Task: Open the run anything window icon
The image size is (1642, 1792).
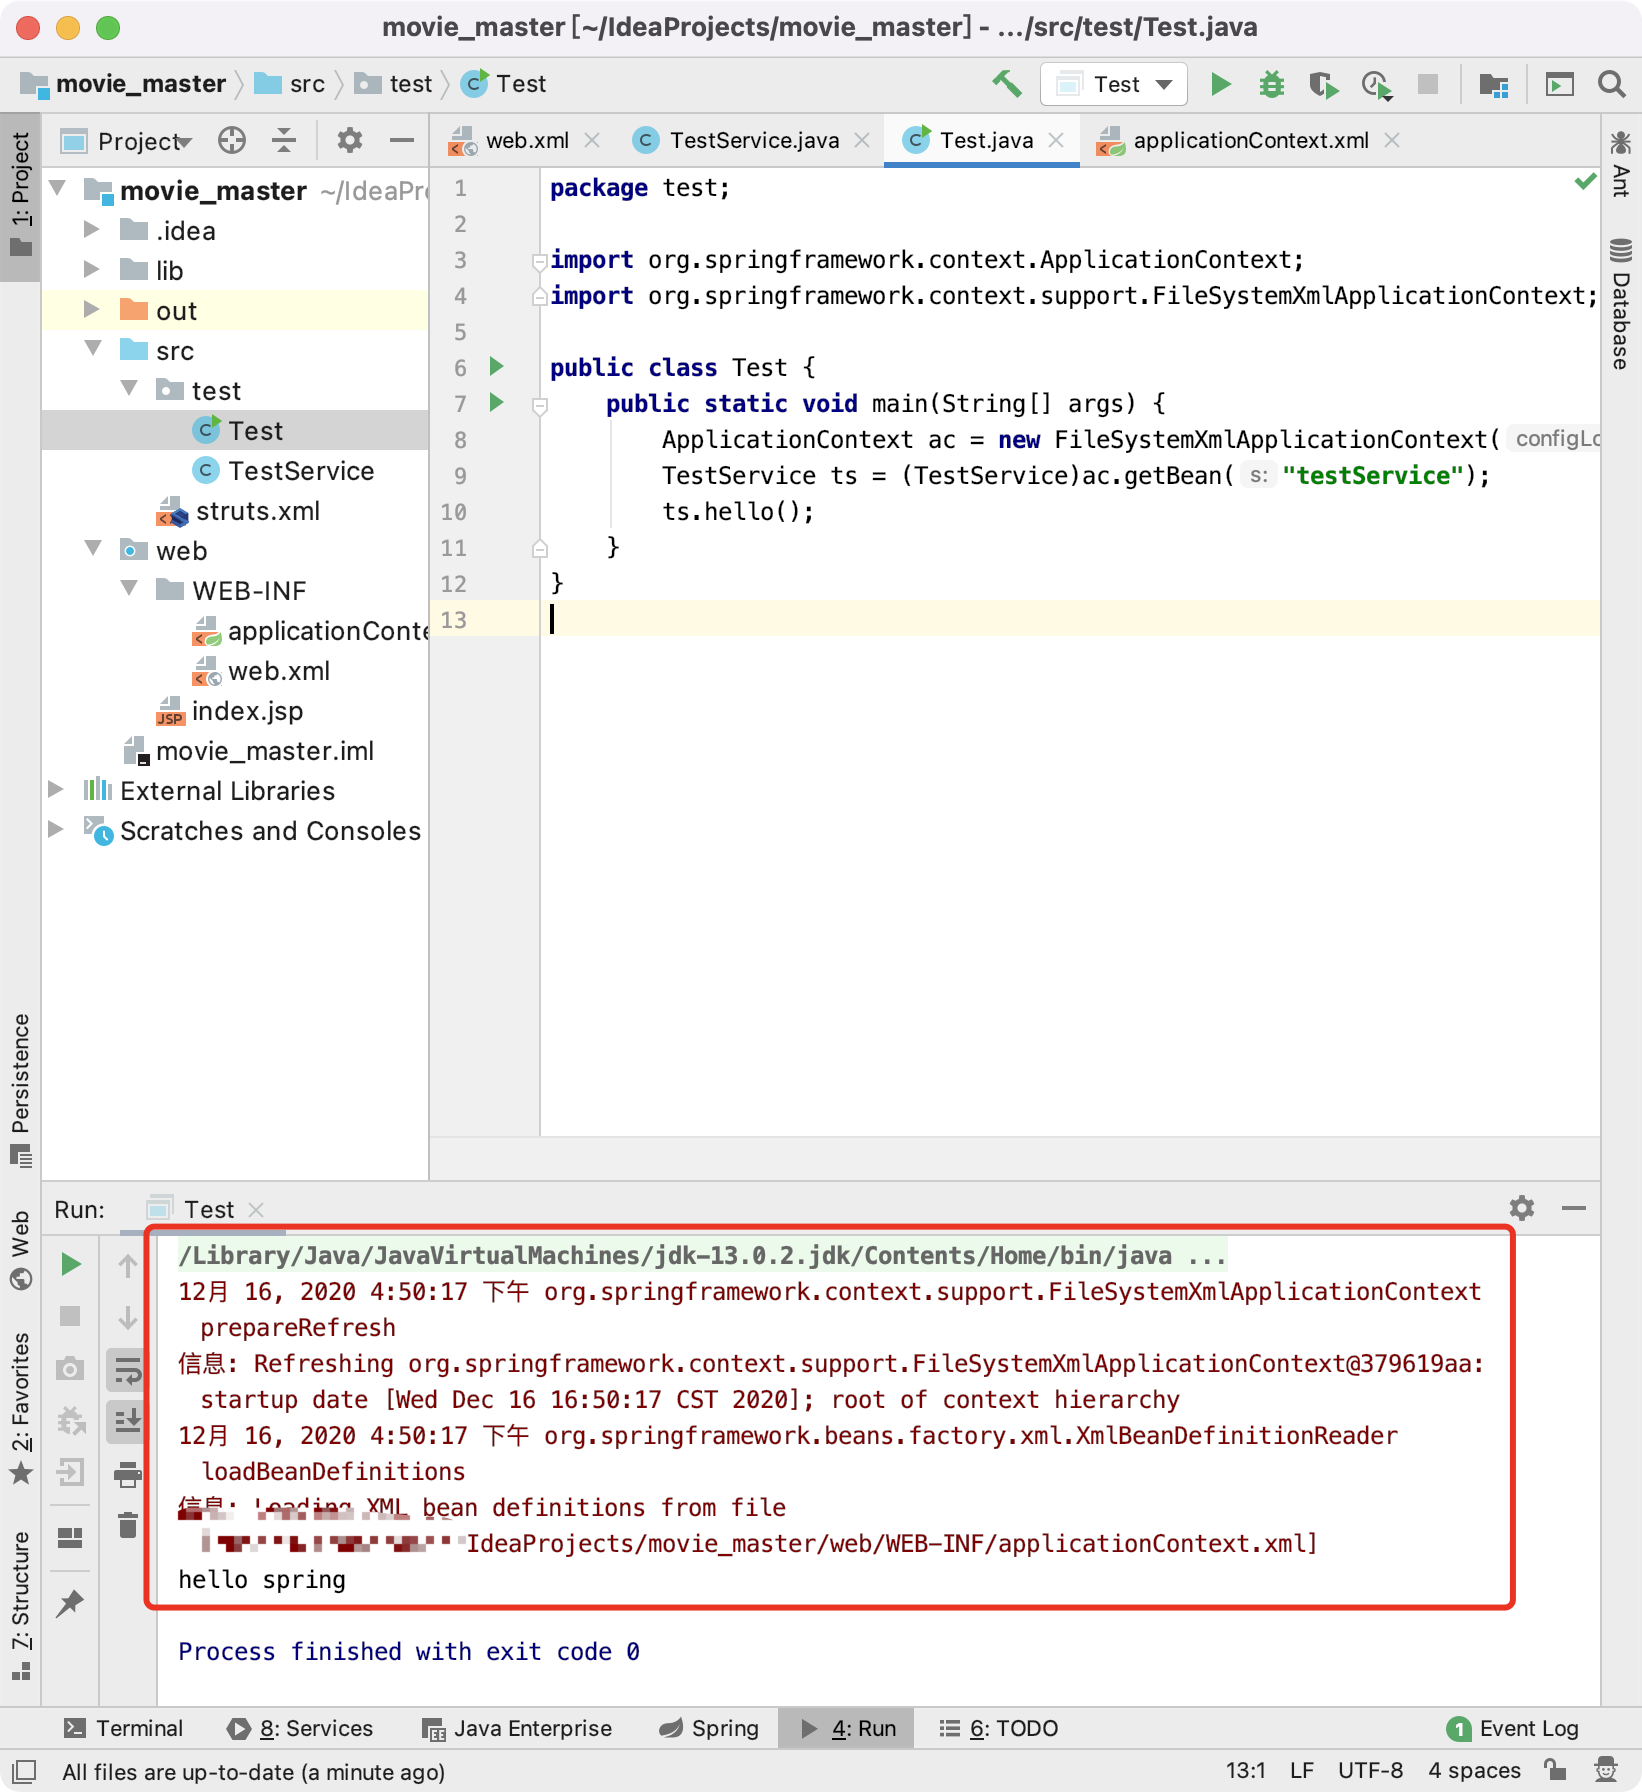Action: (1559, 84)
